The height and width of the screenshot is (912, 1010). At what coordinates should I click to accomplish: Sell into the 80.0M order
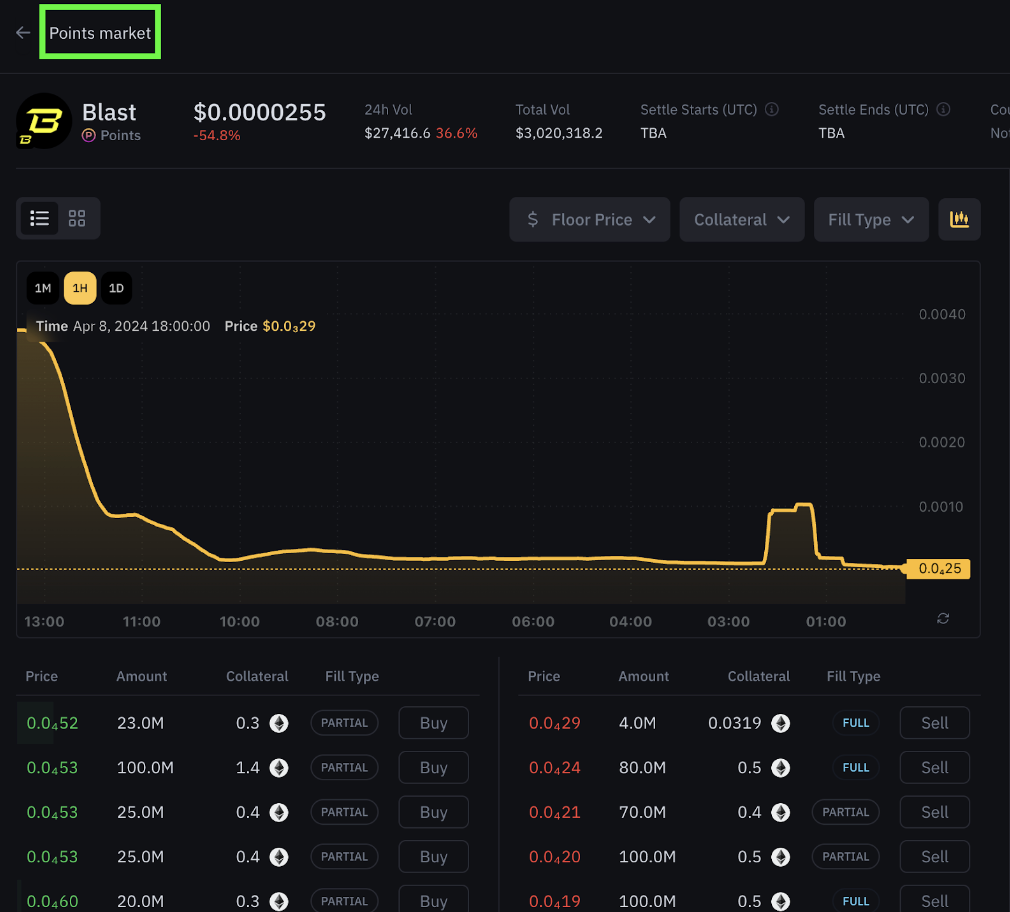(x=934, y=768)
